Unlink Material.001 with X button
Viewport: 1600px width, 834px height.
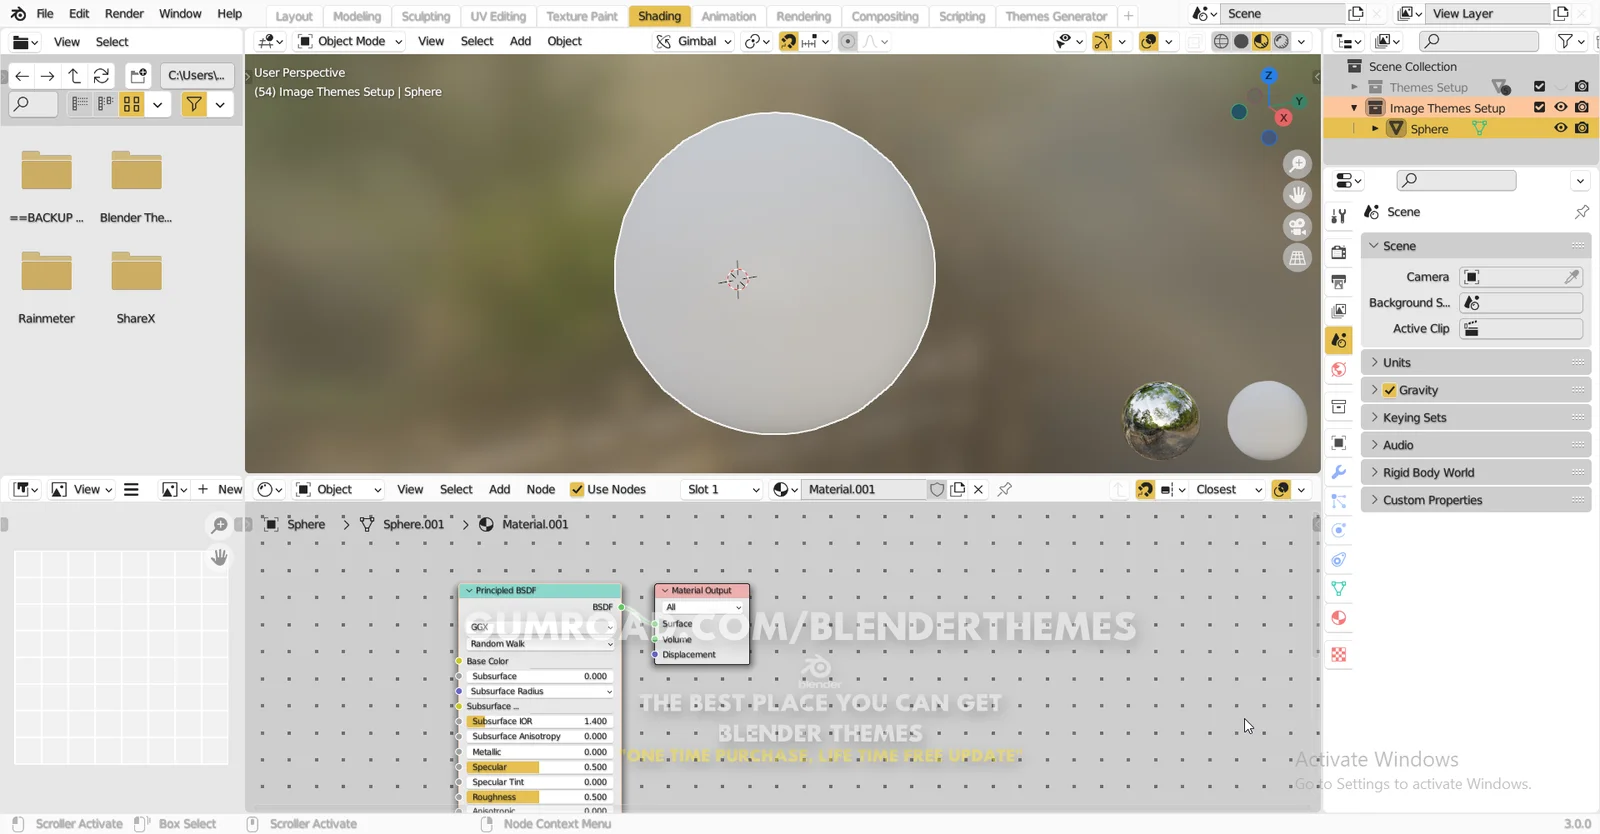click(x=979, y=489)
